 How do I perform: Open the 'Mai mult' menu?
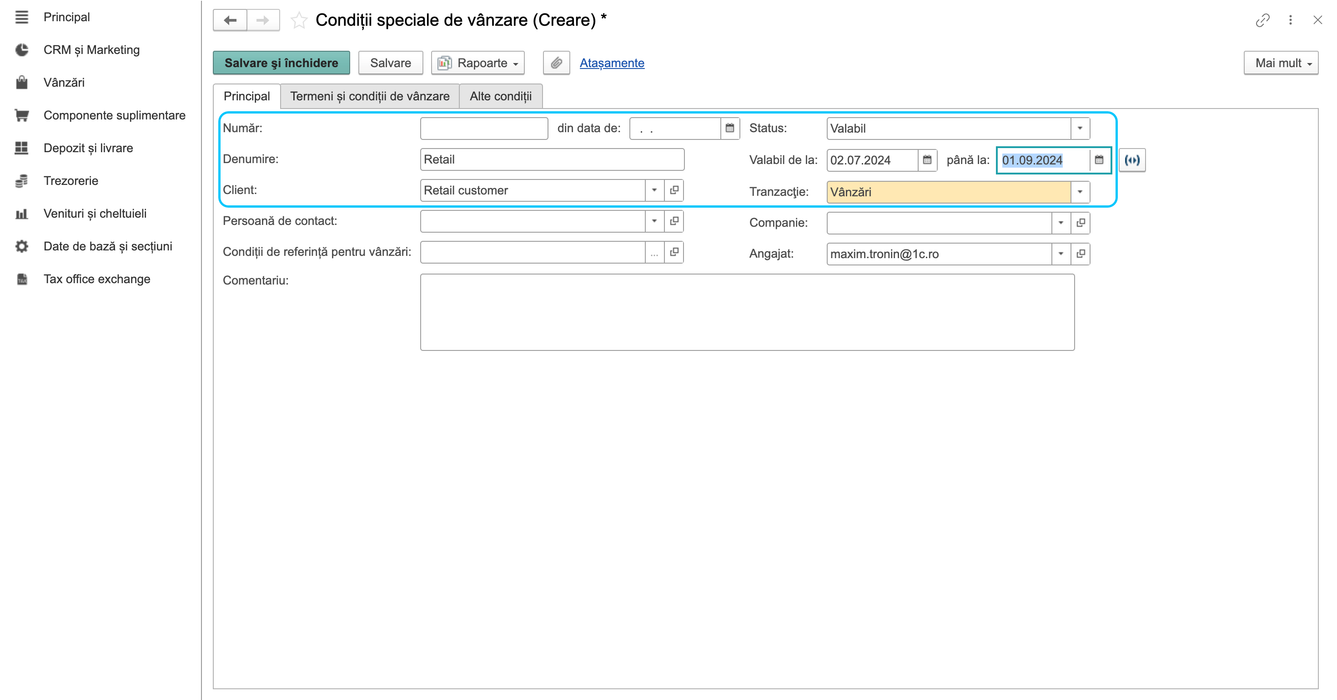tap(1281, 63)
